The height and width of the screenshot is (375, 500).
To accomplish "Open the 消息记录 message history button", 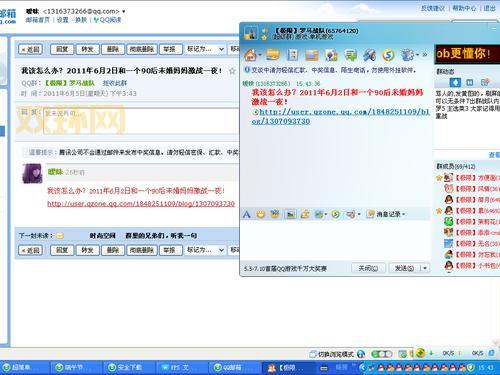I will point(386,214).
